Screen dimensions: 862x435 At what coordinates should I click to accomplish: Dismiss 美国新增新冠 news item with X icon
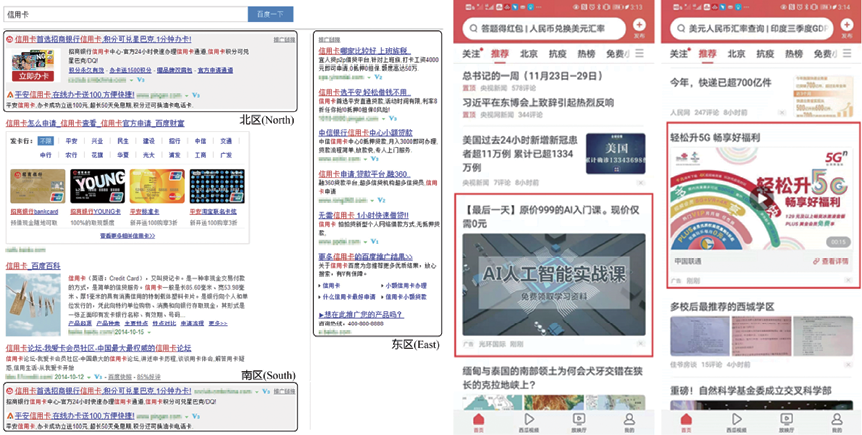(x=640, y=182)
